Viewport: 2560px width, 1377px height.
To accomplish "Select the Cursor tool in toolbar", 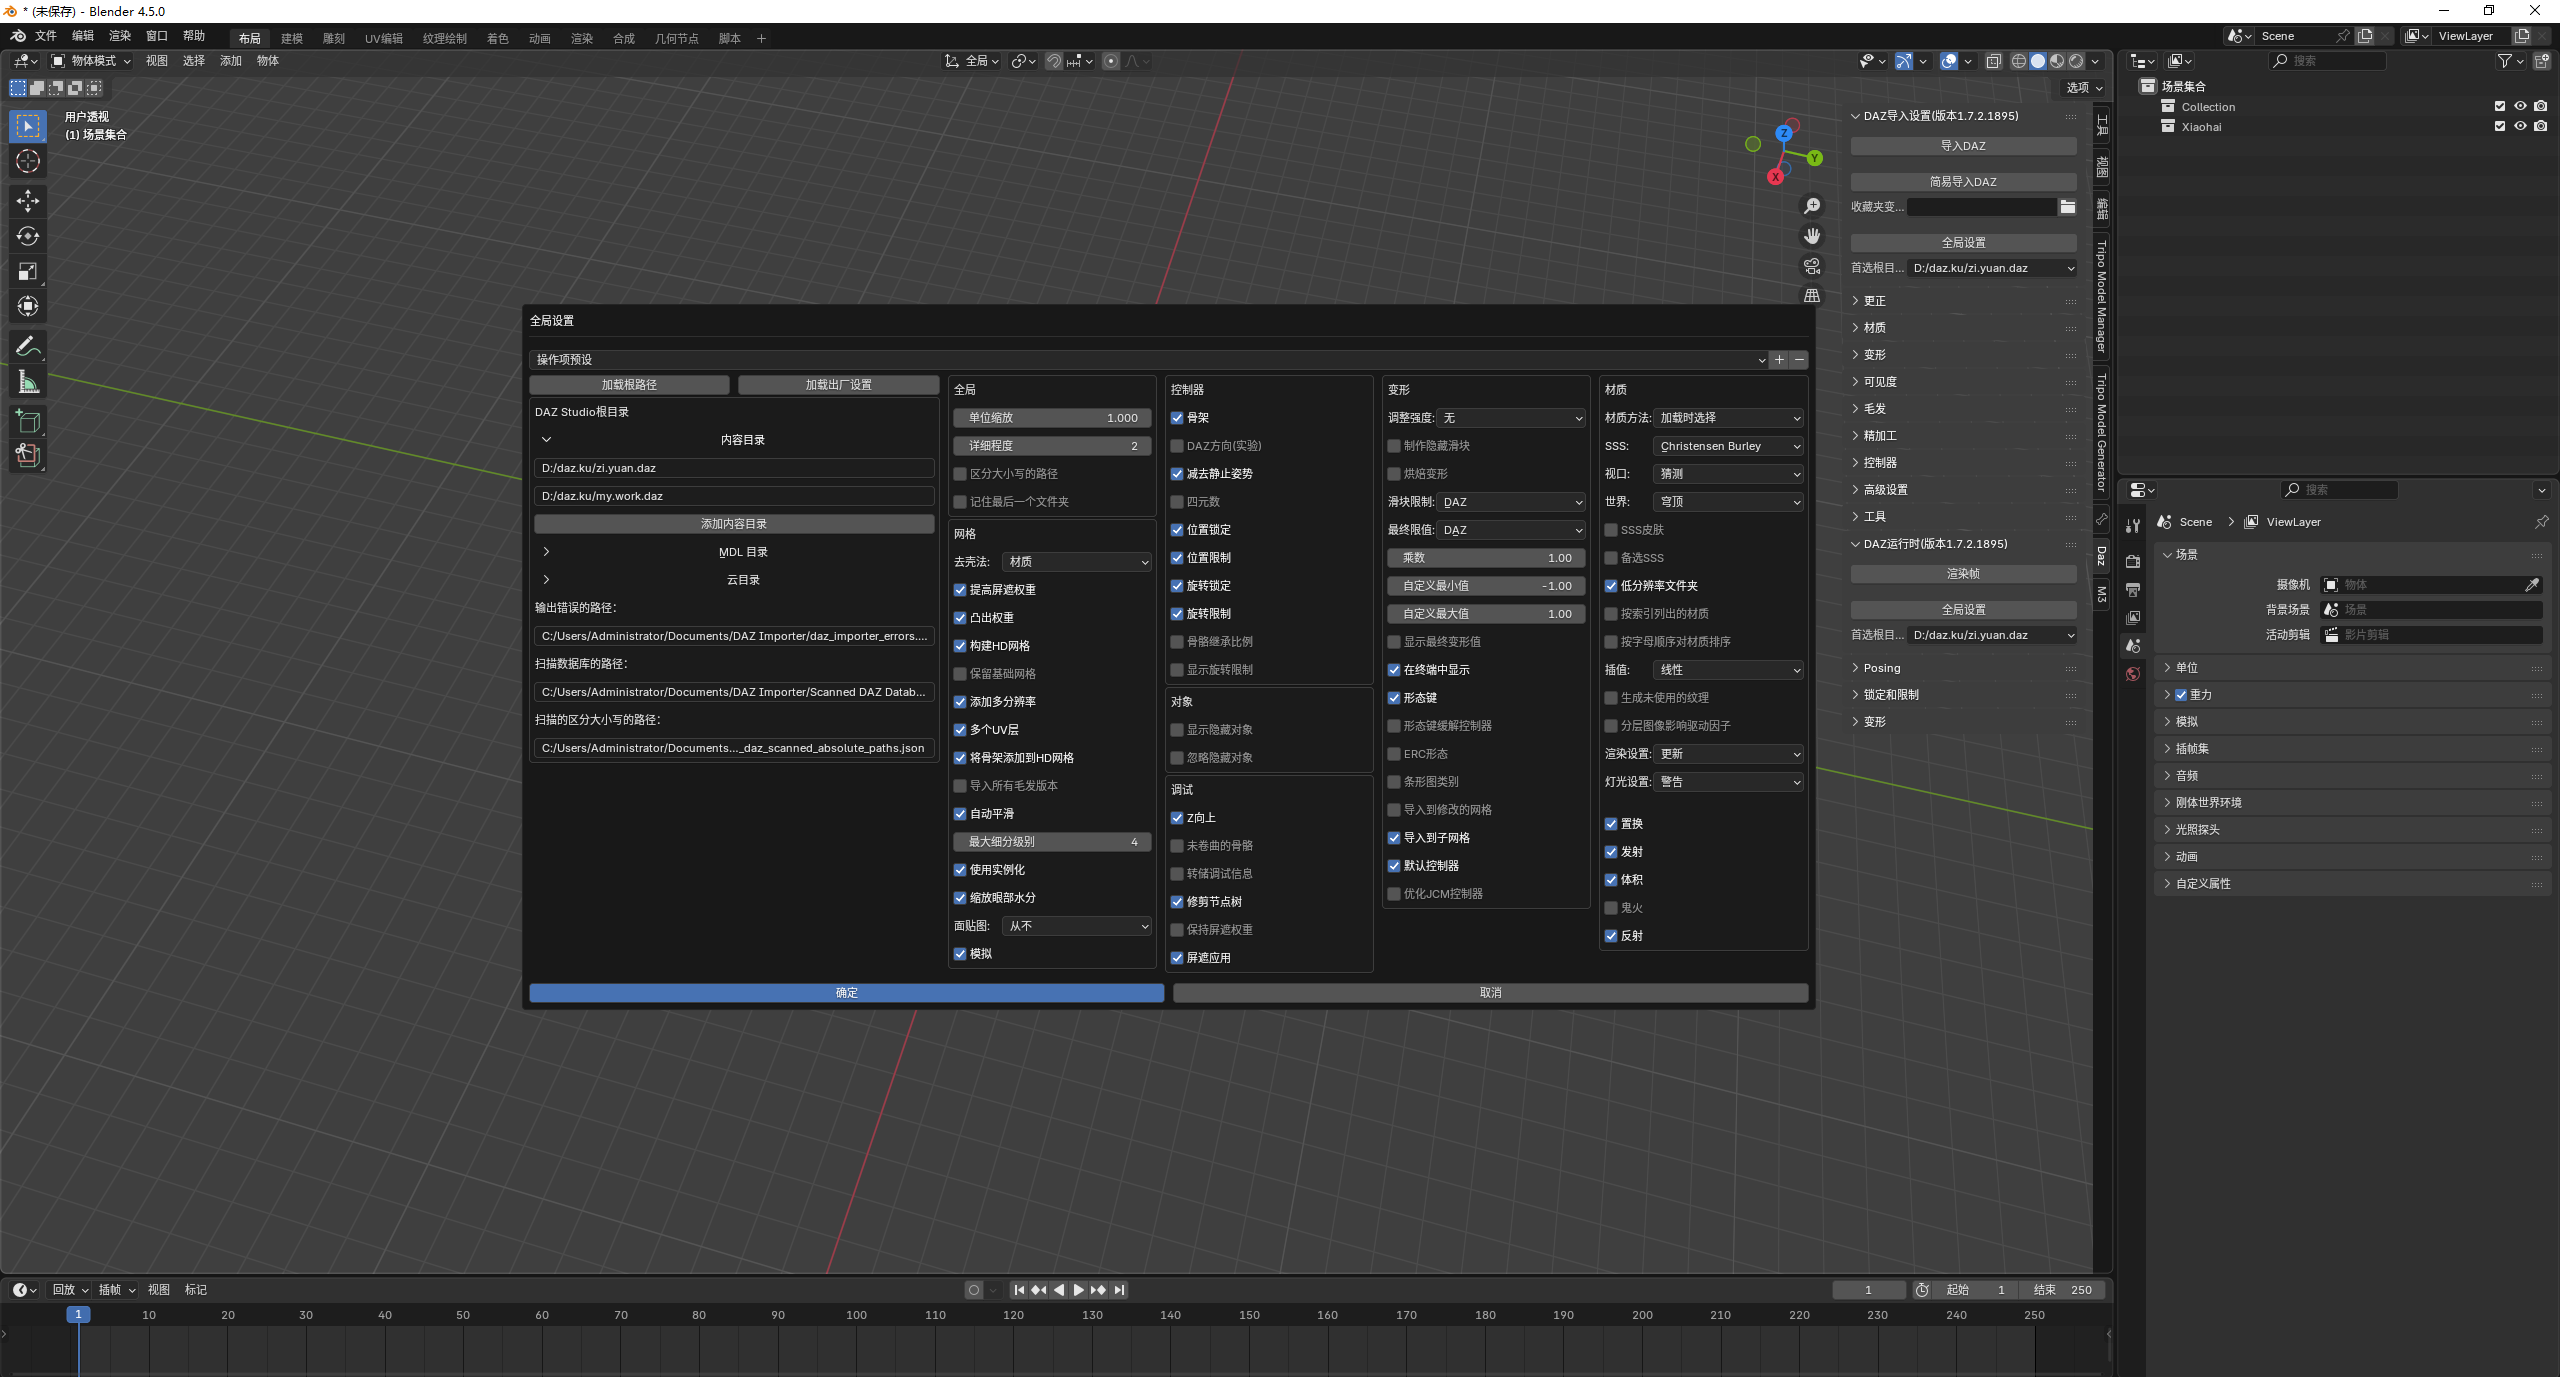I will (28, 161).
